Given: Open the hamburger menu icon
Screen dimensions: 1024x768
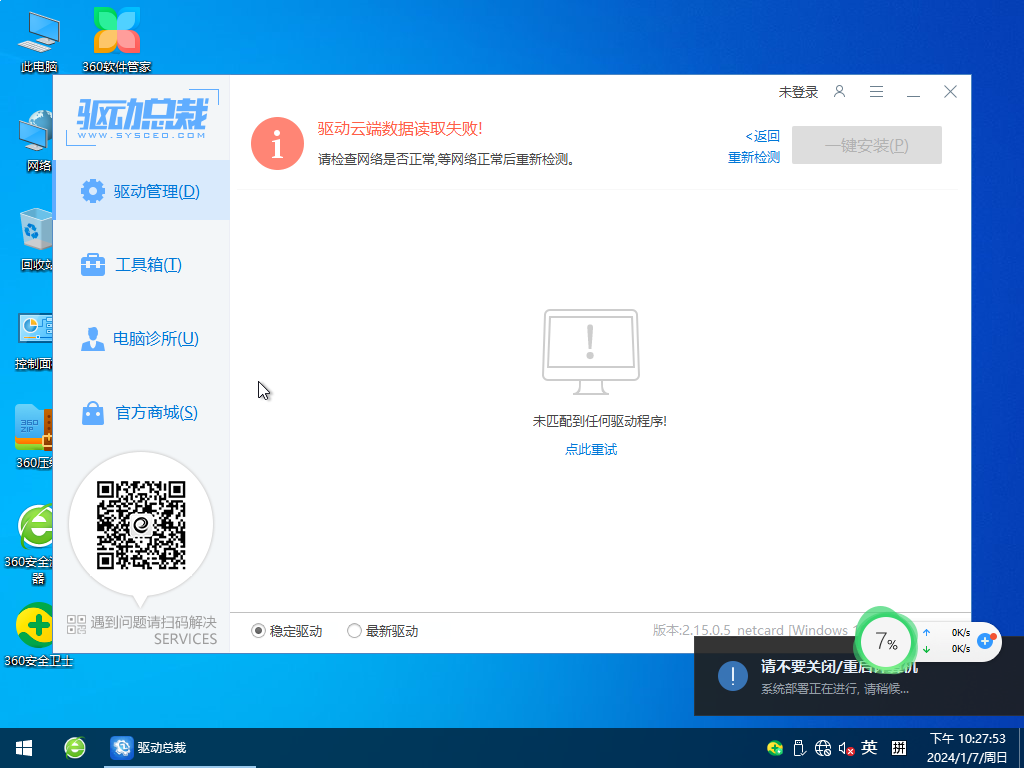Looking at the screenshot, I should tap(876, 91).
